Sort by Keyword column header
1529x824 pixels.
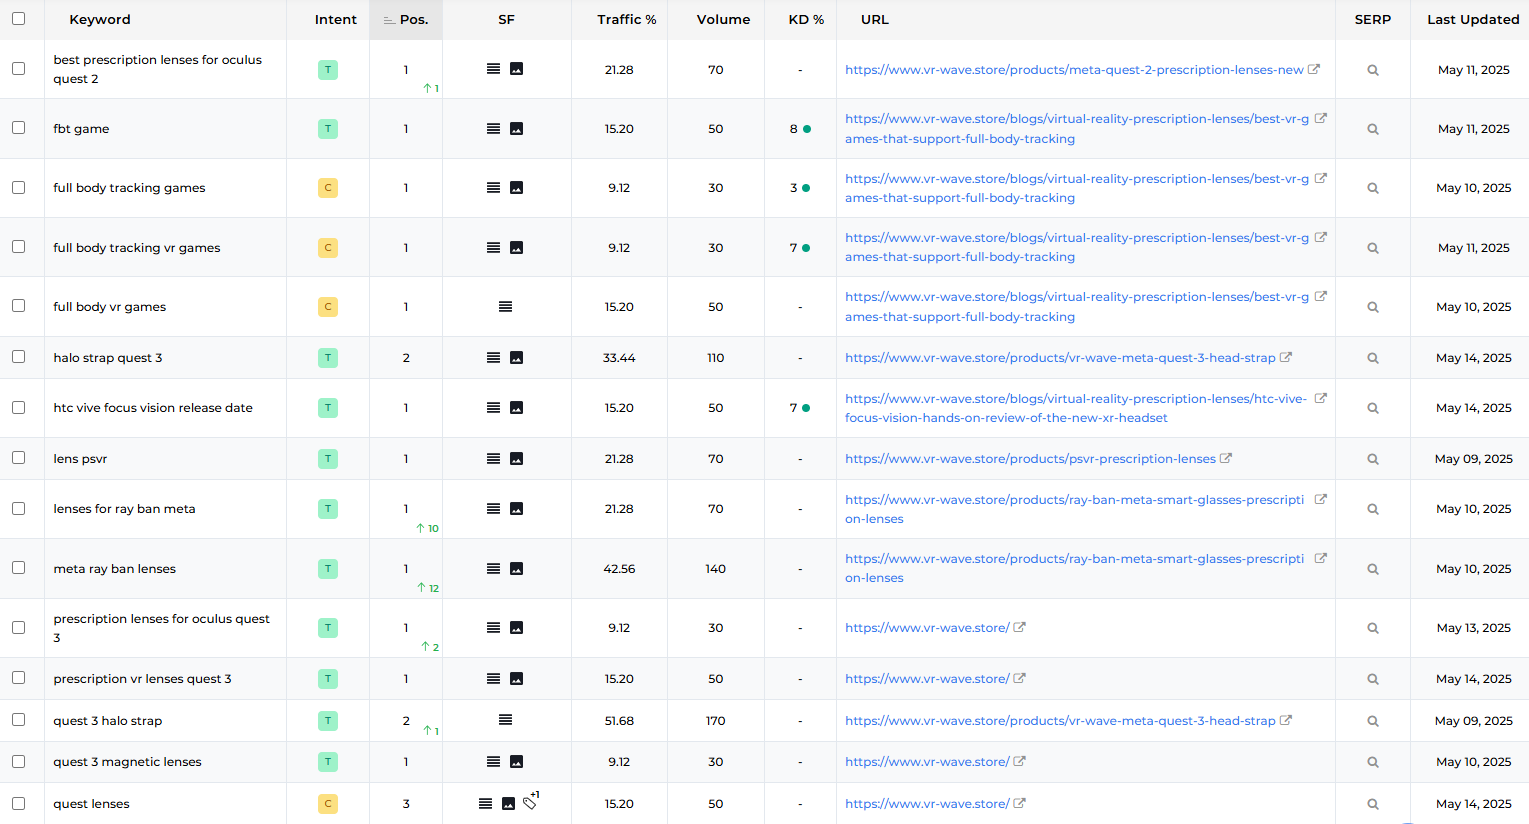click(x=100, y=20)
